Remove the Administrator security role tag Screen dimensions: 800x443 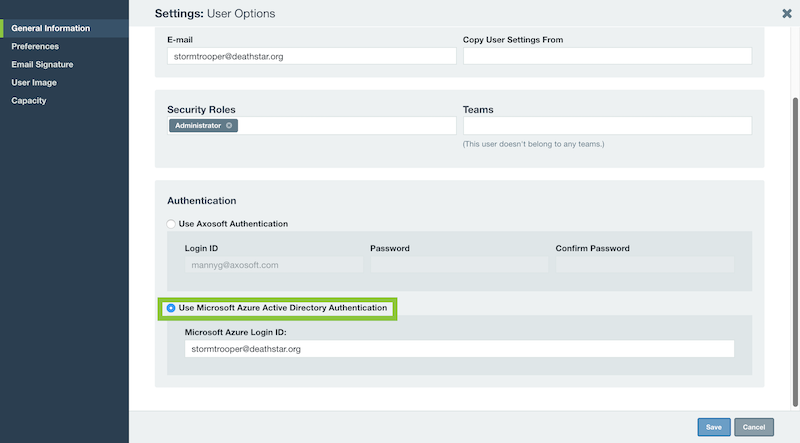pos(229,126)
